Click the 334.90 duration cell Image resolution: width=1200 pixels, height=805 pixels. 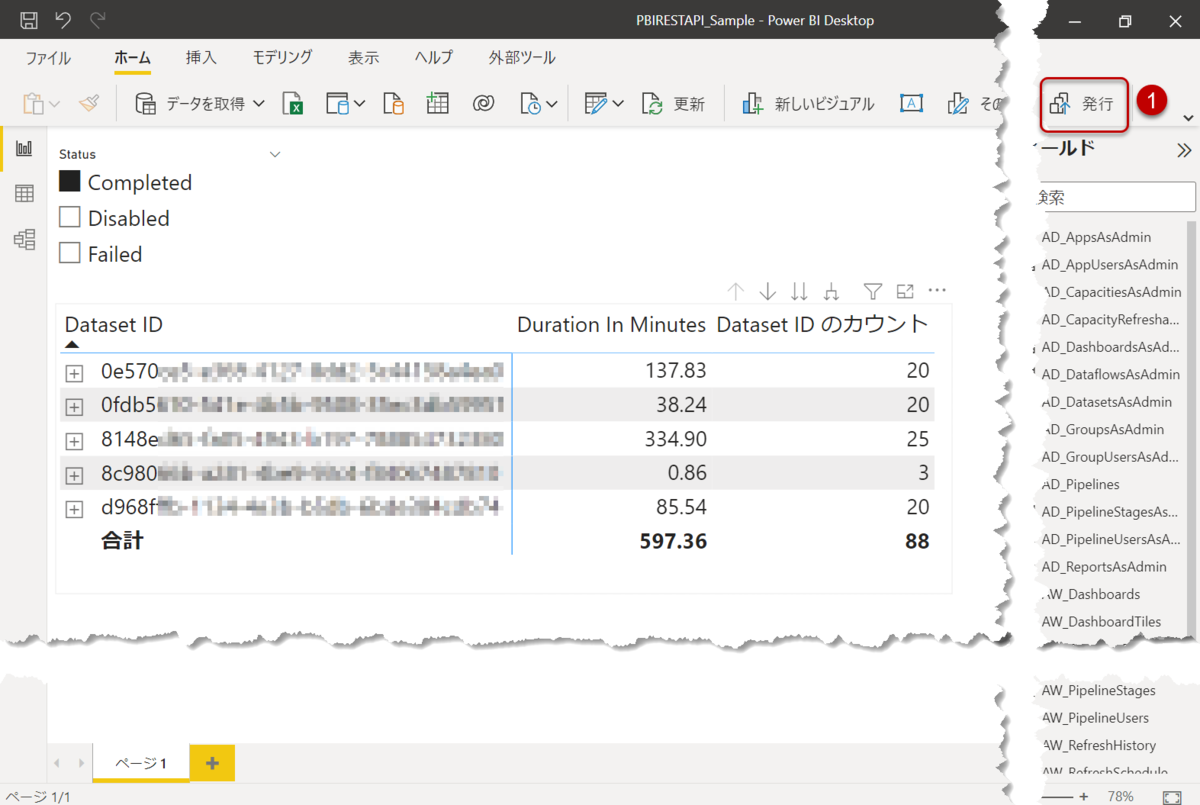coord(675,439)
